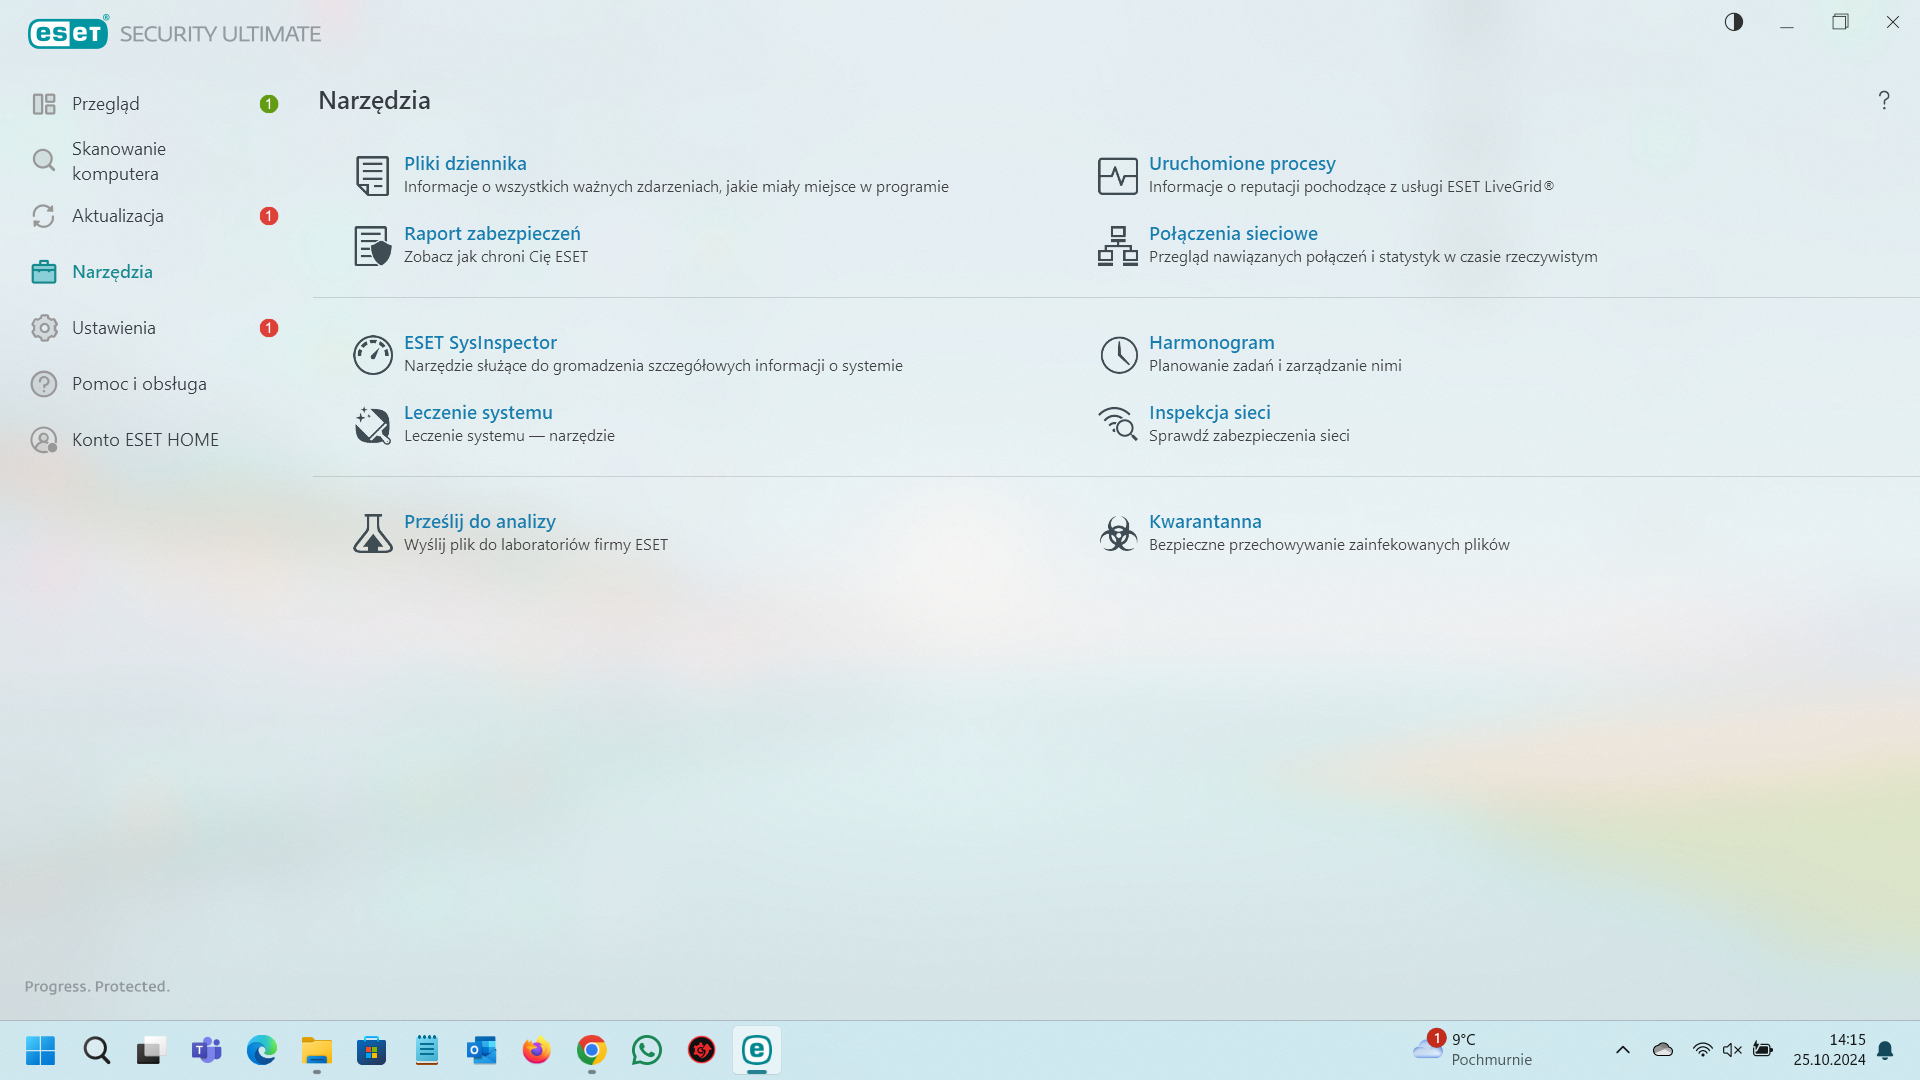The height and width of the screenshot is (1080, 1920).
Task: Open the Raport zabezpieczeń link
Action: 492,233
